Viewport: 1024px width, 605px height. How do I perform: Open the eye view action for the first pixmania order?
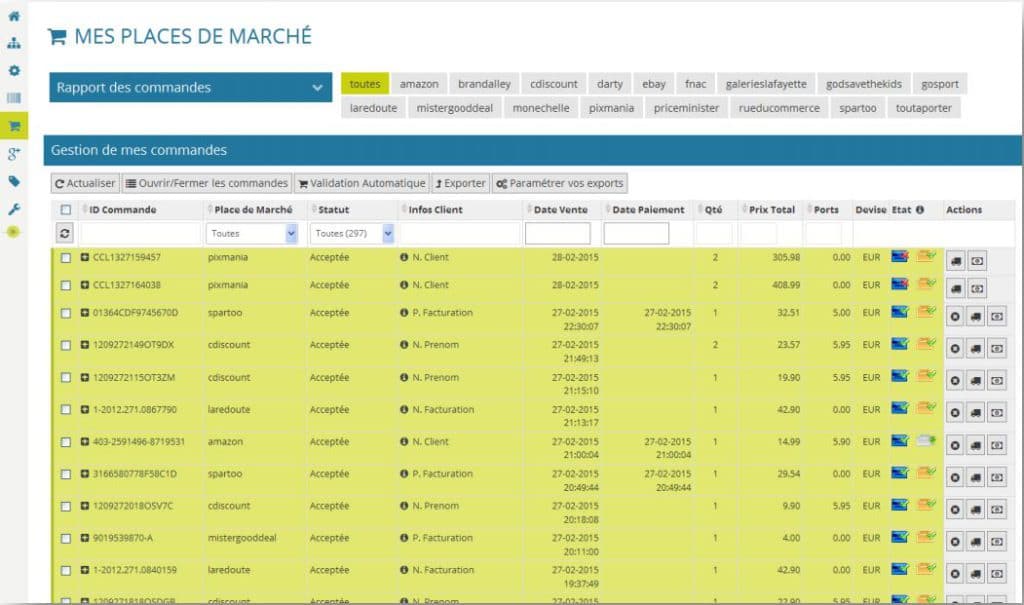(977, 260)
